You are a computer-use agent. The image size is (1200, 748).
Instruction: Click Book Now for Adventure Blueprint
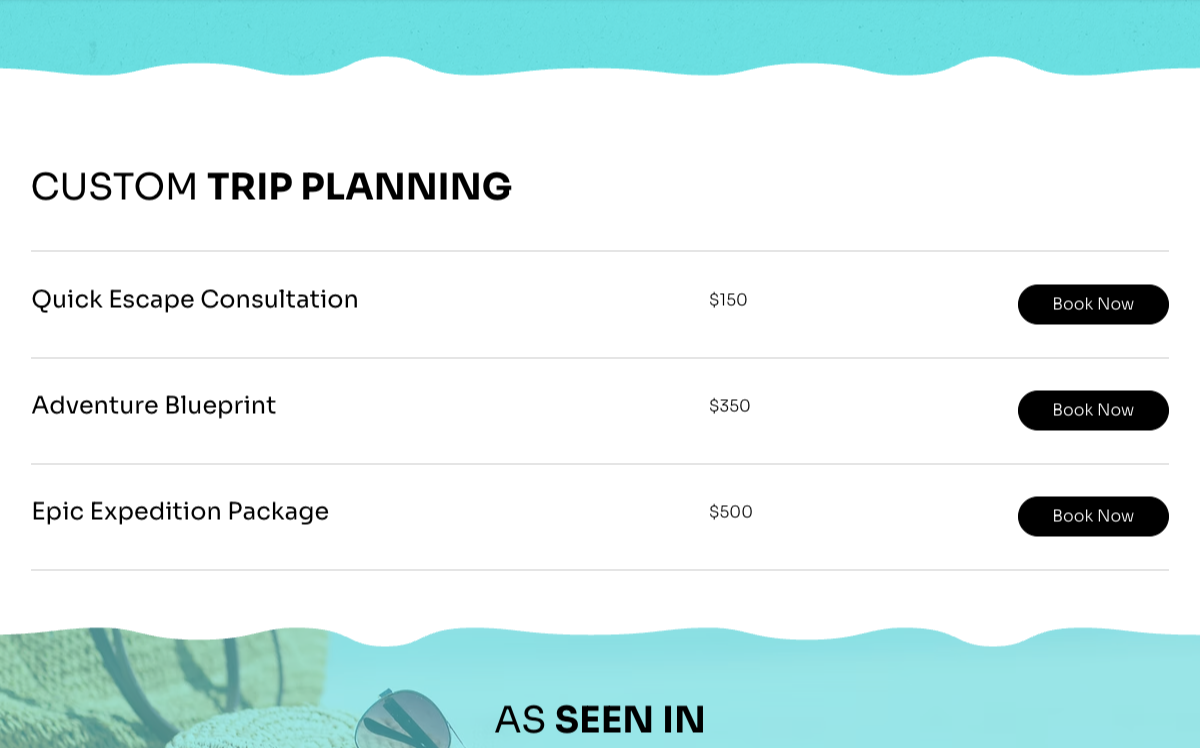tap(1093, 410)
